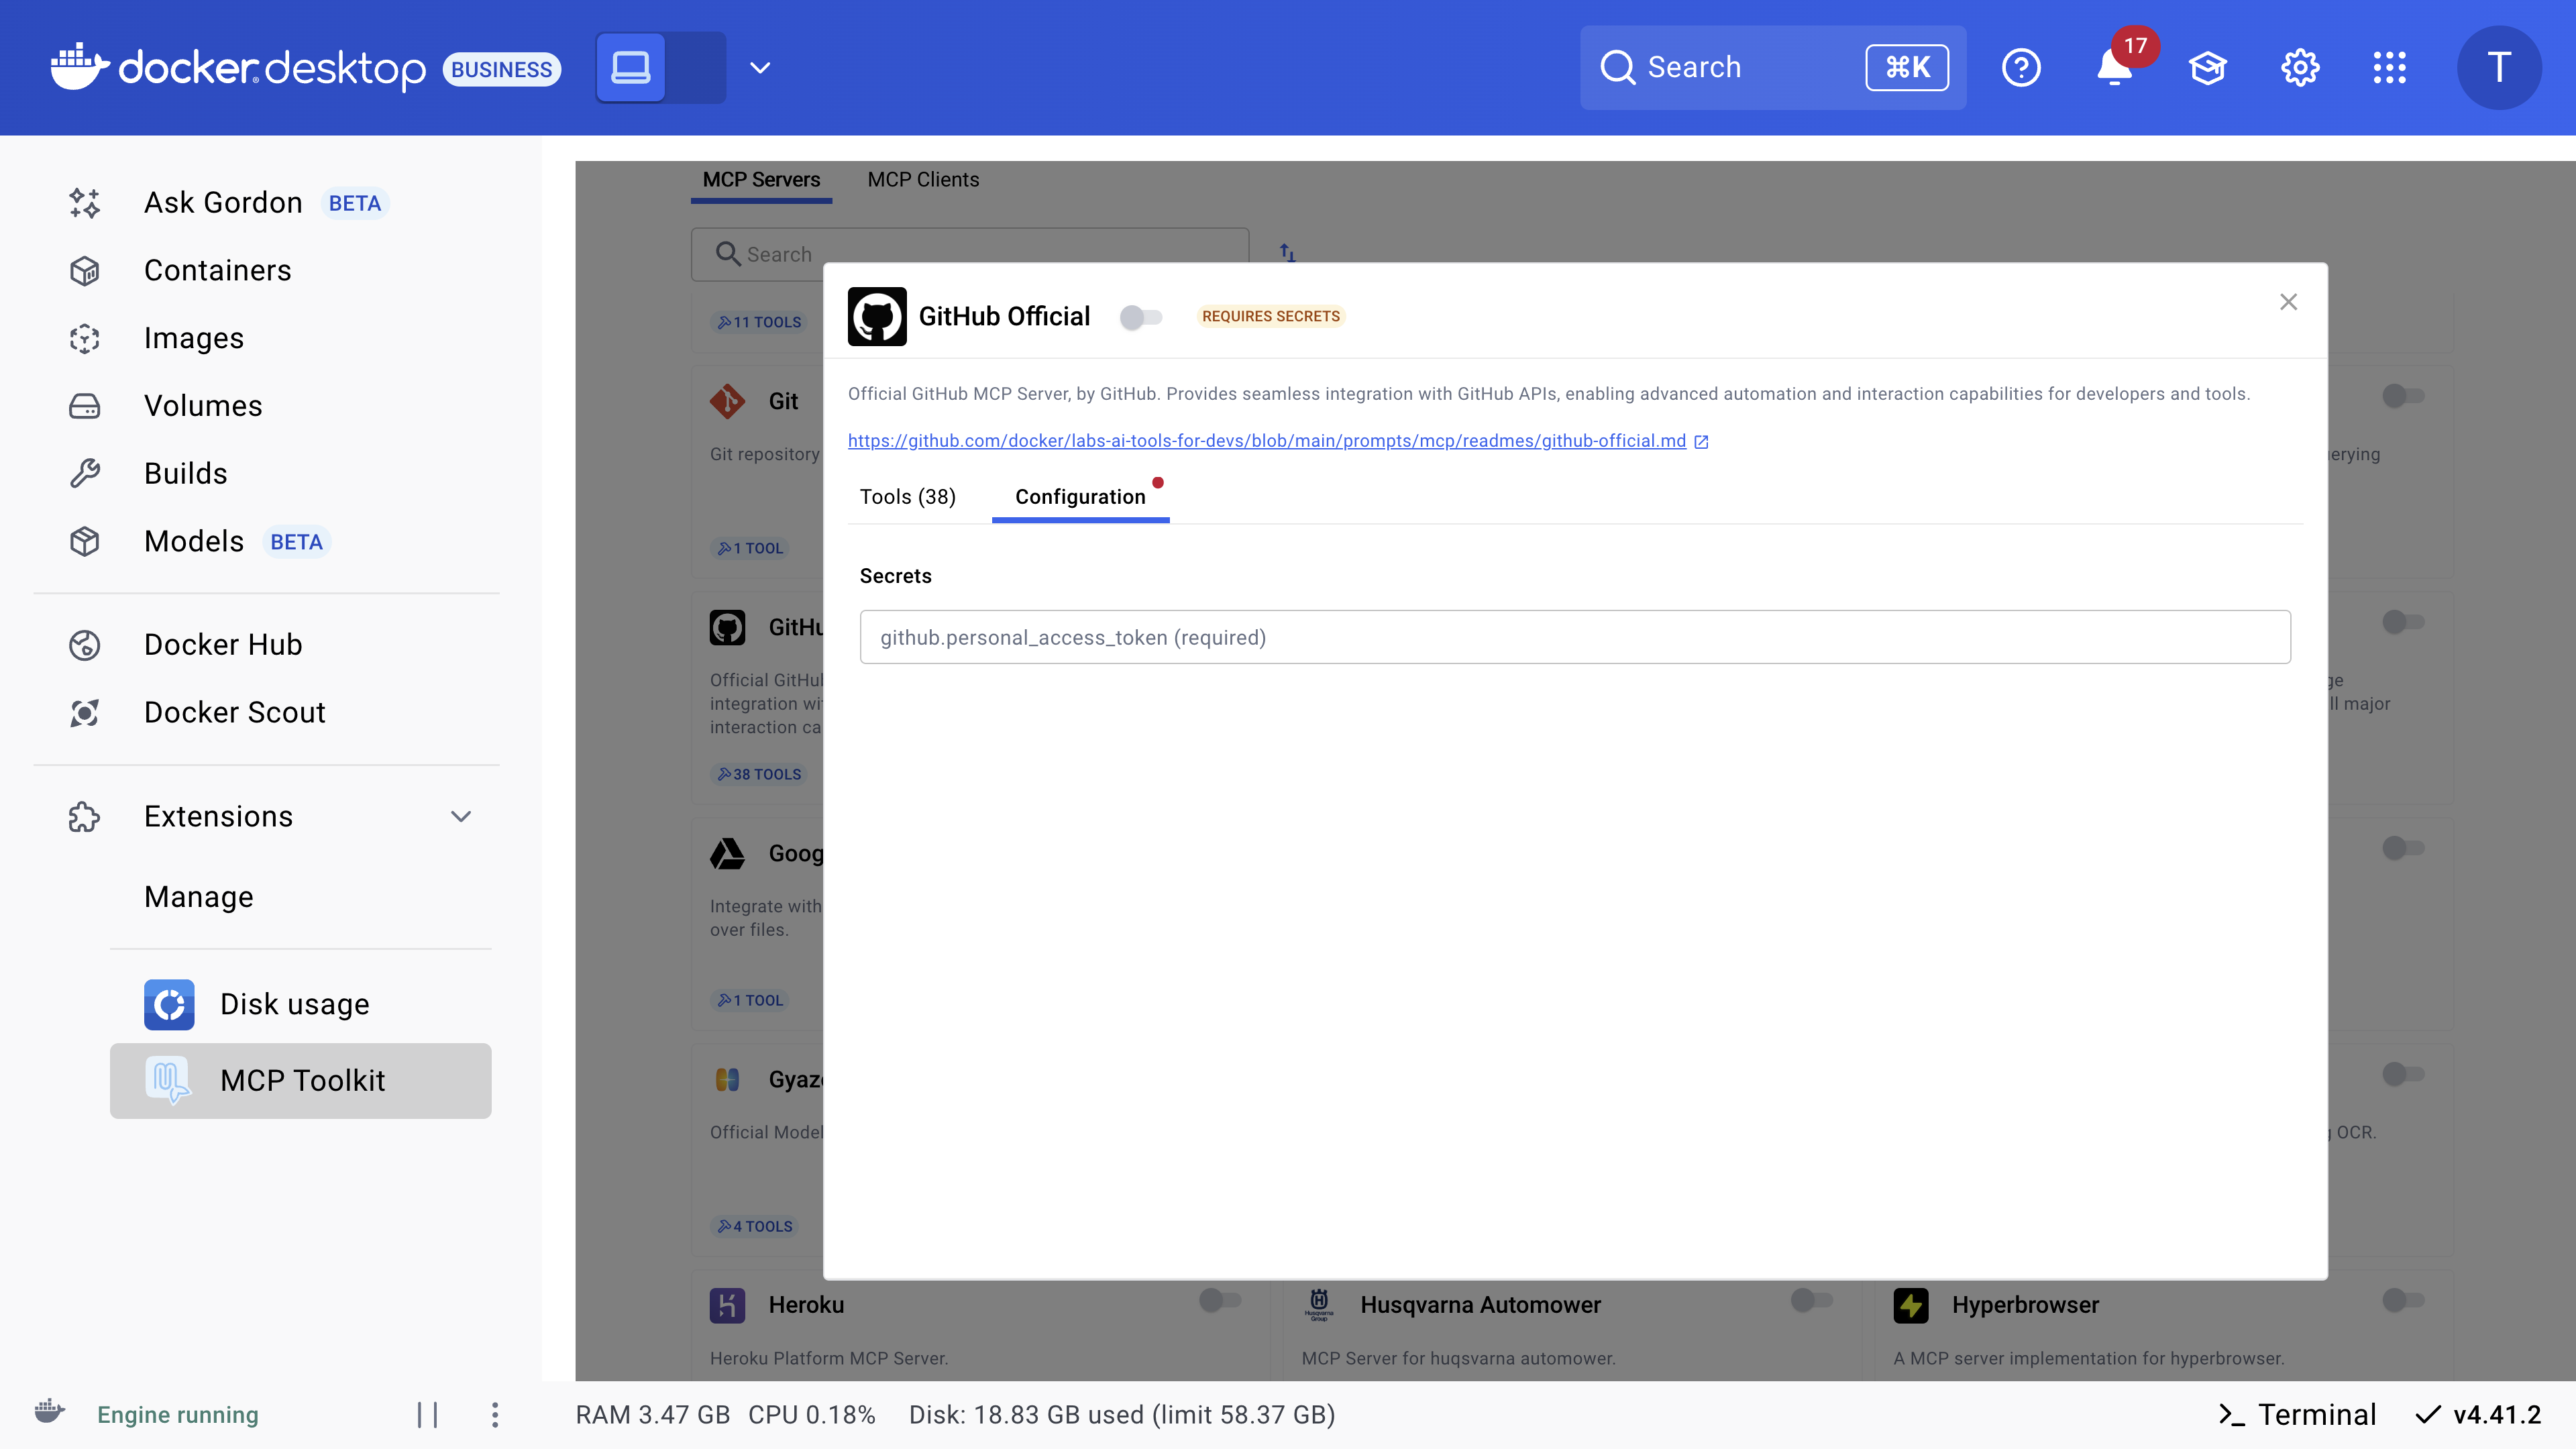The image size is (2576, 1449).
Task: Click the 4 TOOLS badge
Action: click(755, 1226)
